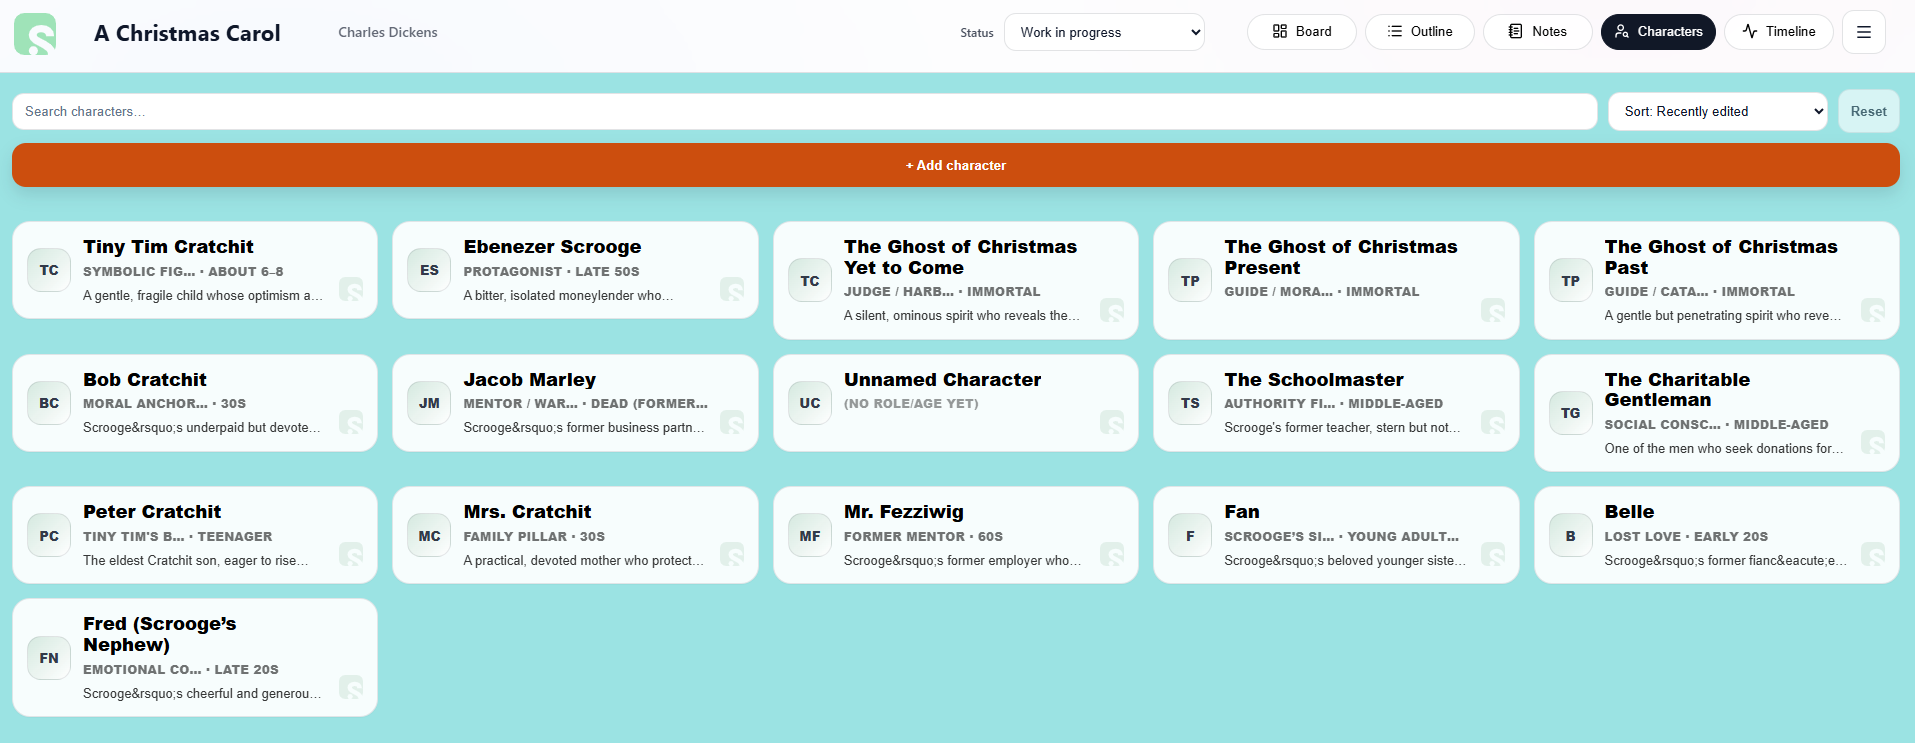The image size is (1915, 743).
Task: Click the watermark icon on Belle card
Action: [x=1872, y=555]
